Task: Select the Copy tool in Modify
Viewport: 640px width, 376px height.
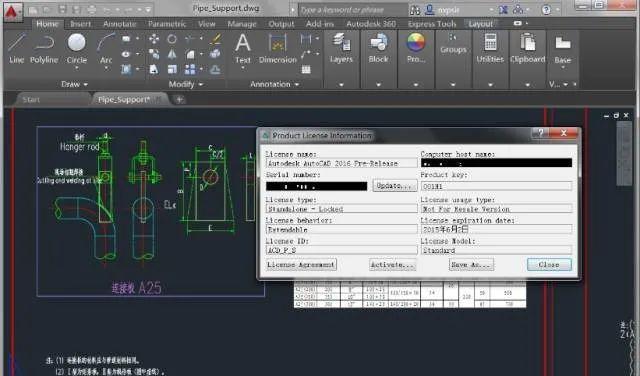Action: (154, 54)
